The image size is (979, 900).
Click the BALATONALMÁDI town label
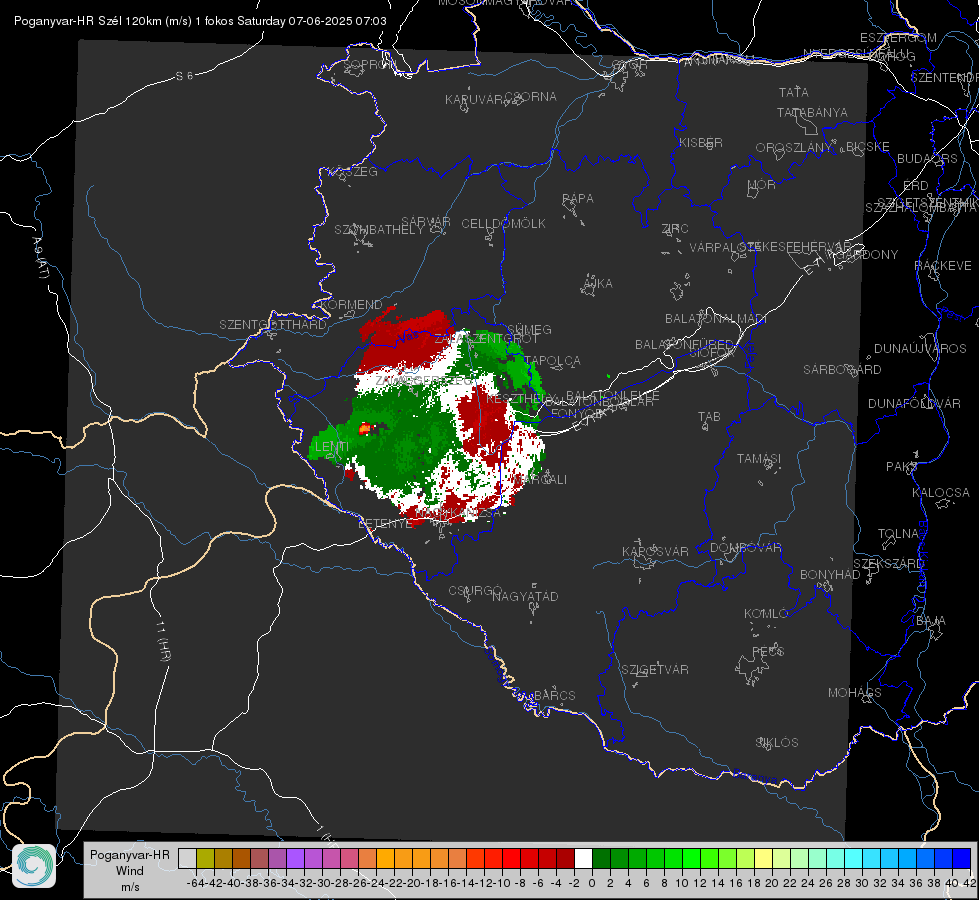click(716, 319)
